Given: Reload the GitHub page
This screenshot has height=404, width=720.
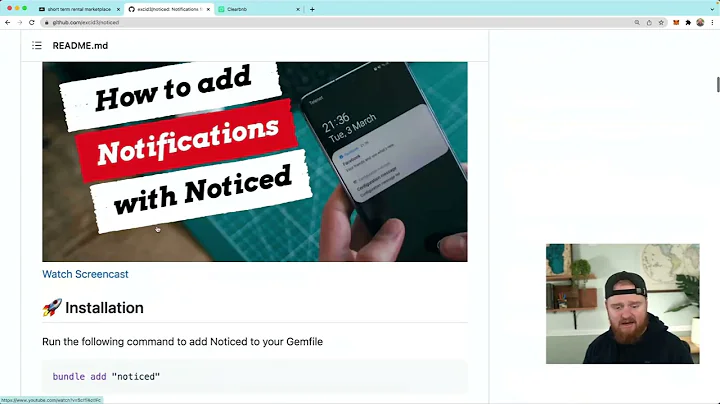Looking at the screenshot, I should (x=32, y=22).
